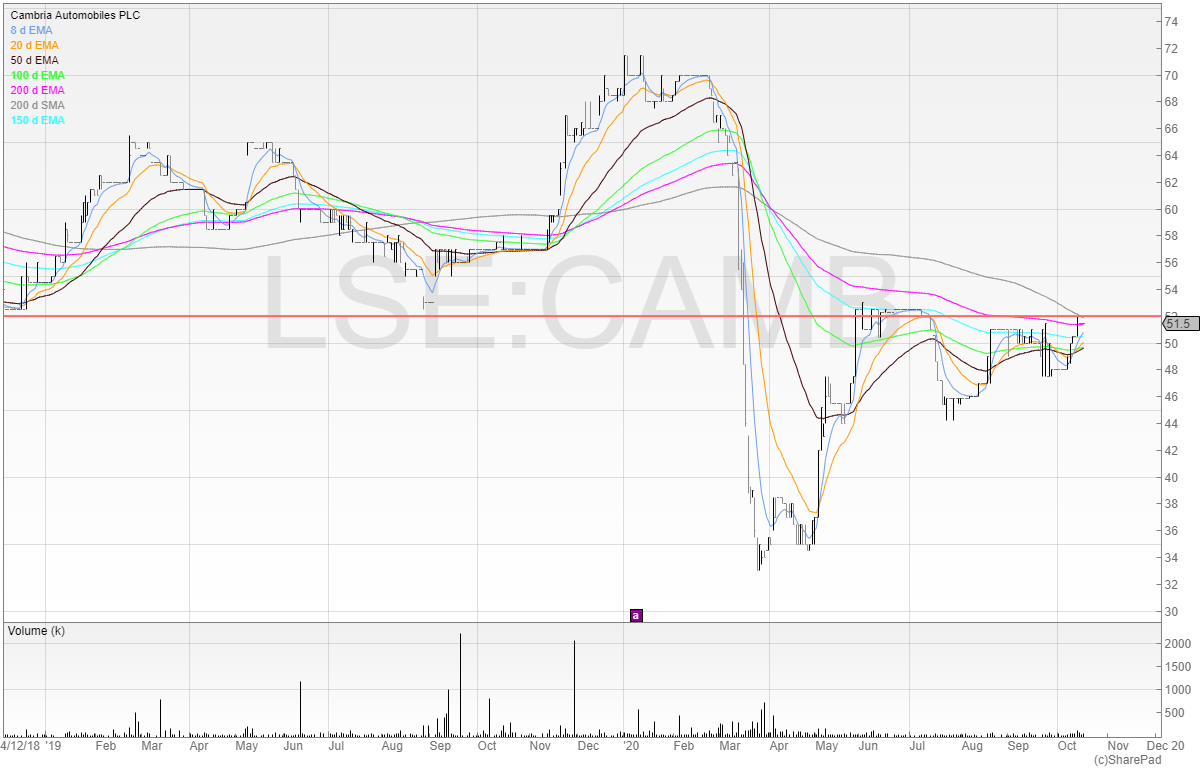Viewport: 1200px width, 768px height.
Task: Select the 200 d SMA legend label
Action: click(37, 105)
